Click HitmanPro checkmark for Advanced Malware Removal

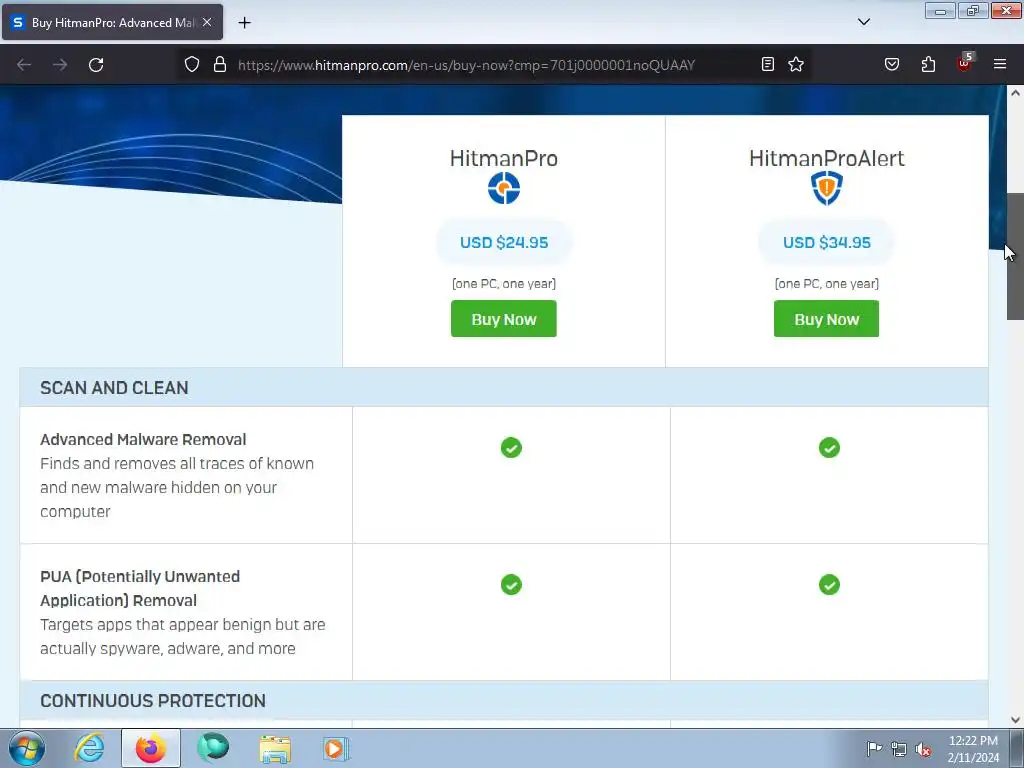click(x=511, y=448)
